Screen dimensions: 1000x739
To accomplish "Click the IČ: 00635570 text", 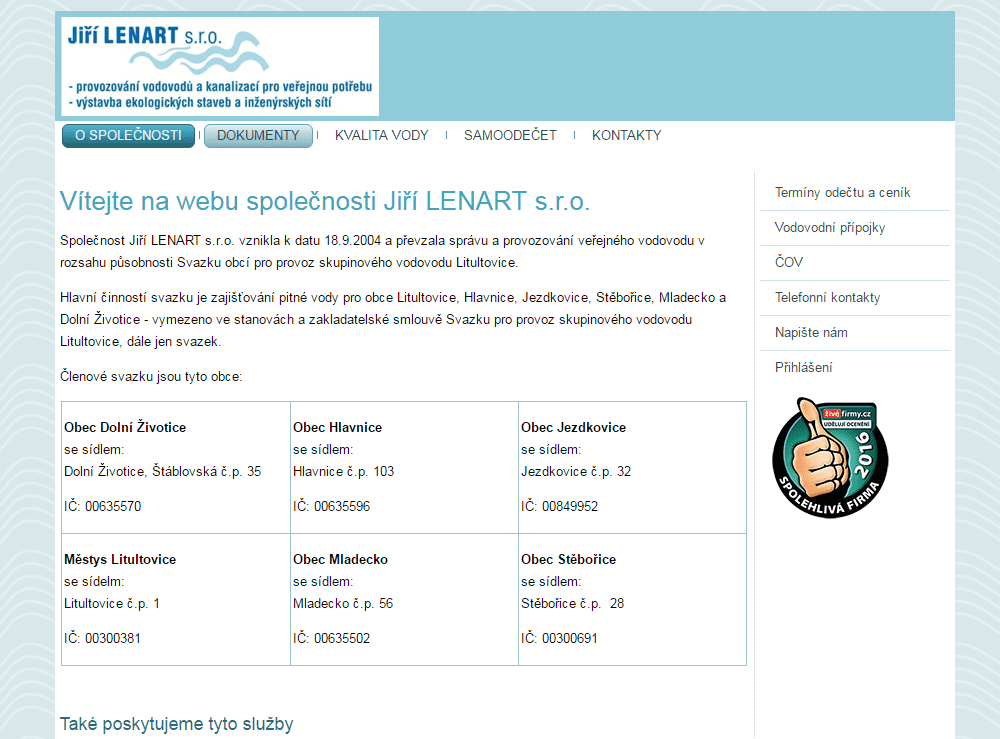I will point(103,506).
